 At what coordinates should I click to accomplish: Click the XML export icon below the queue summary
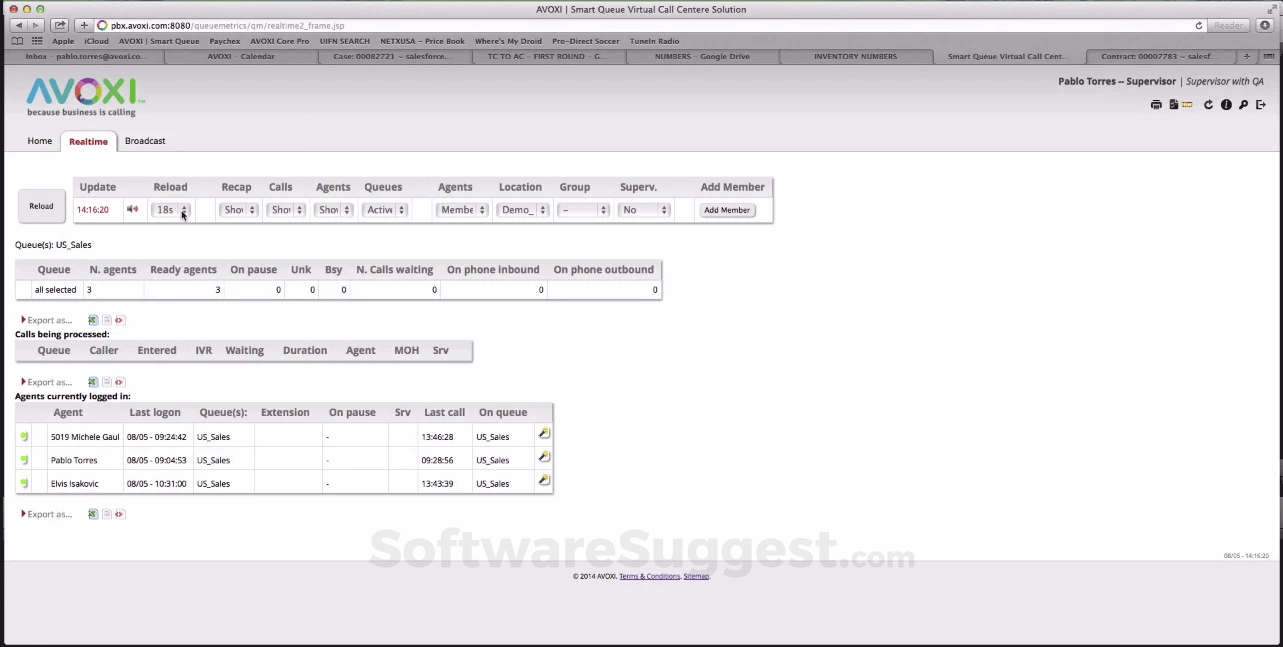(x=119, y=320)
